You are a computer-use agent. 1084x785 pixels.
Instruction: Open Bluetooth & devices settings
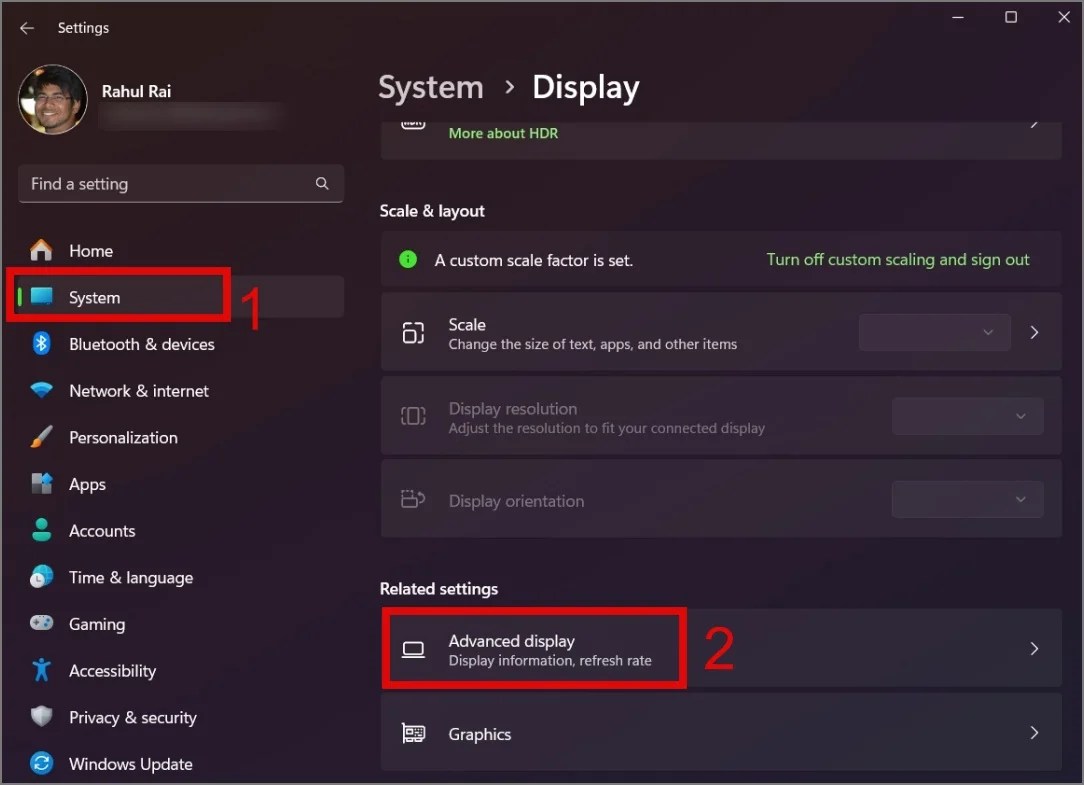141,344
